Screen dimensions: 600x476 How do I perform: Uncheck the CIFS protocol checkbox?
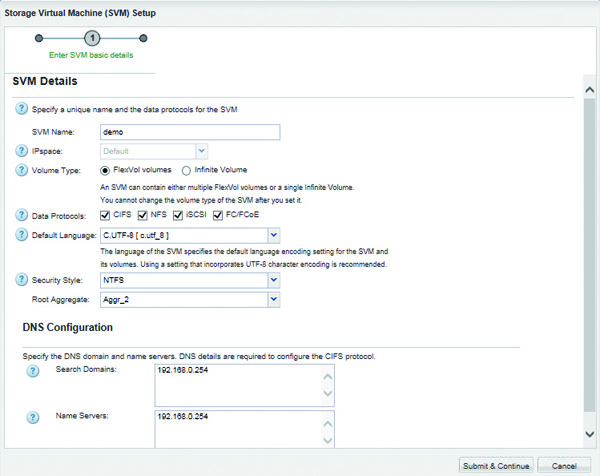tap(105, 215)
